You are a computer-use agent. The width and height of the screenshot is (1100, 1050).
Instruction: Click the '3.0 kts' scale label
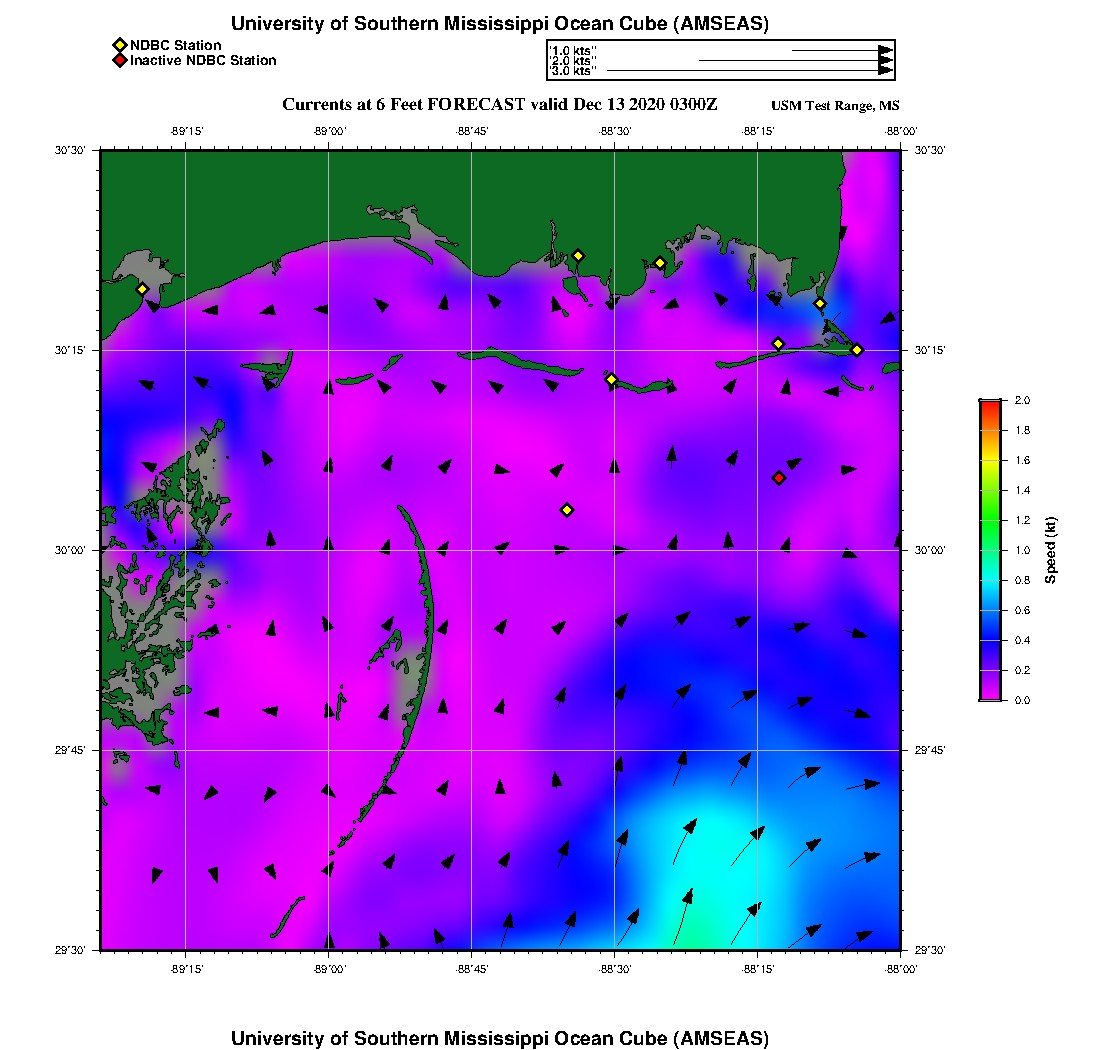point(573,71)
